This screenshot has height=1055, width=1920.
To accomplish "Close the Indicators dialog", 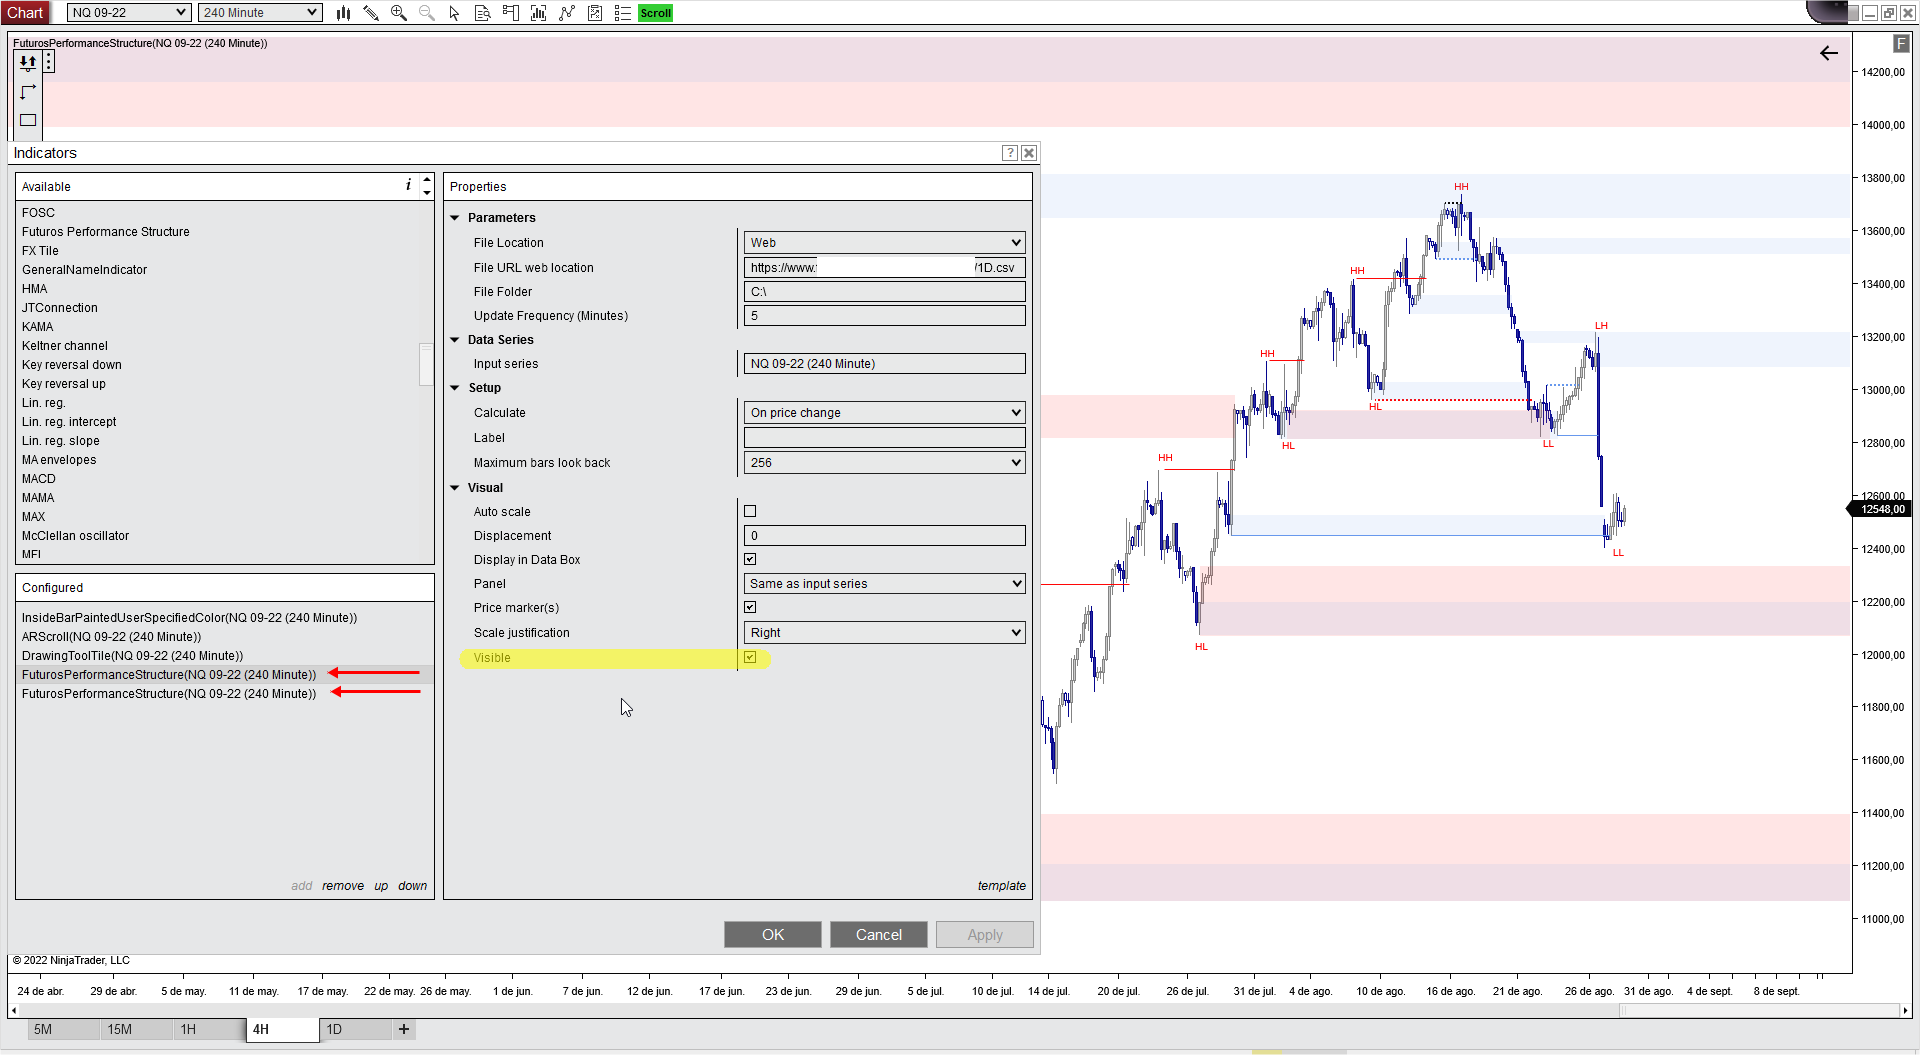I will [1029, 153].
